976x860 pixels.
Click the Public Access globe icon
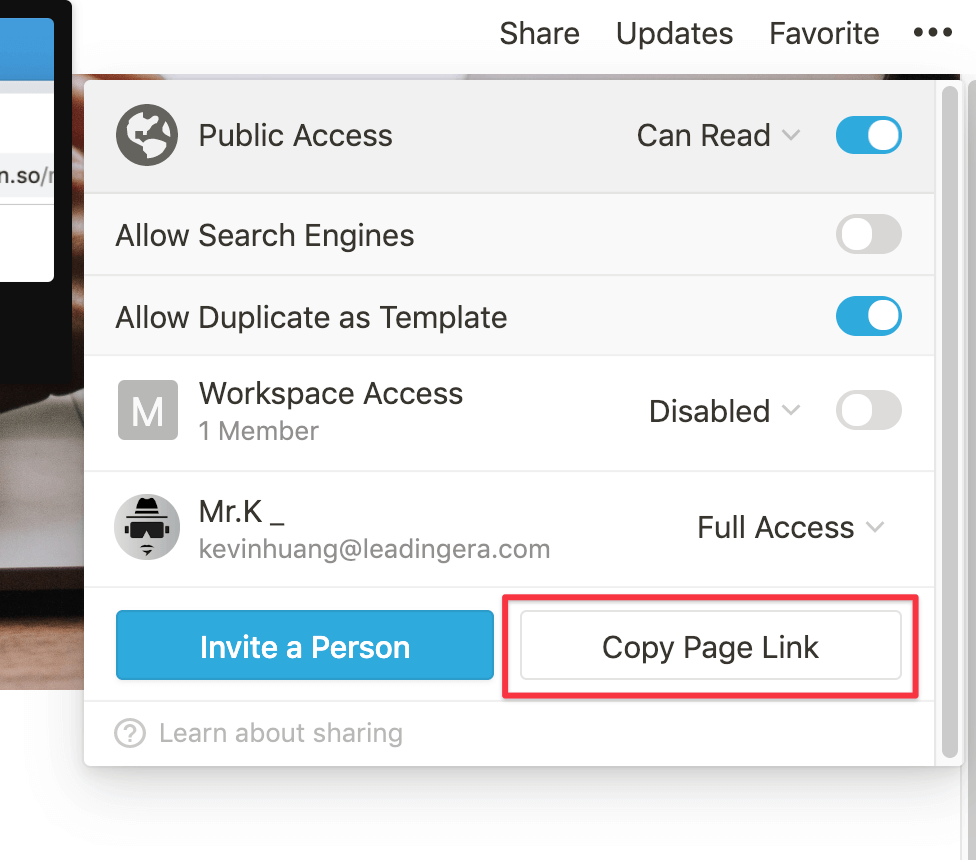point(147,135)
